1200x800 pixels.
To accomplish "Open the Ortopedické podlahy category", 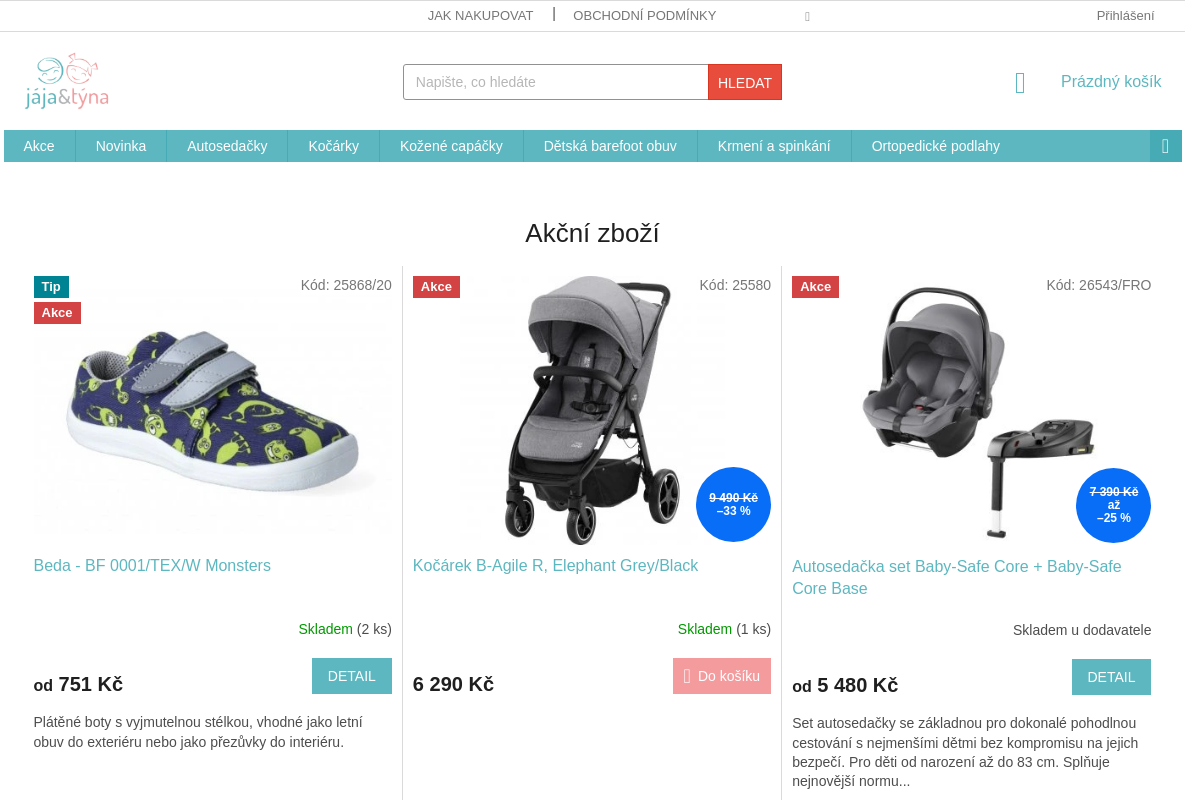I will (x=935, y=146).
